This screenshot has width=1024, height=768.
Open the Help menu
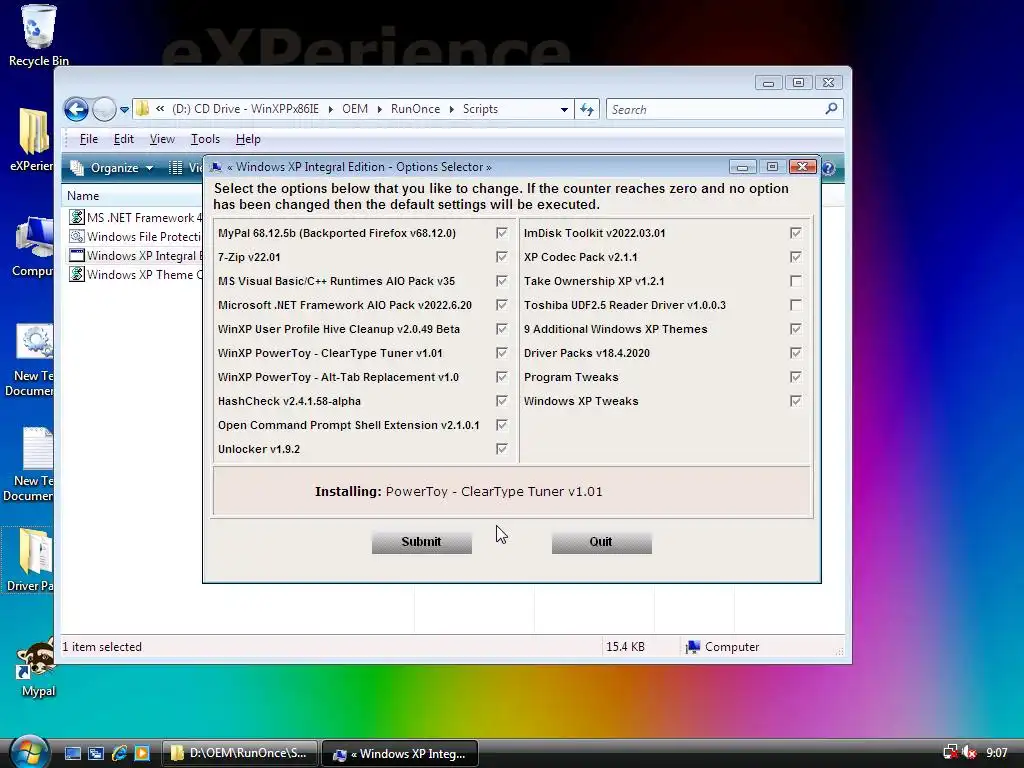tap(248, 139)
